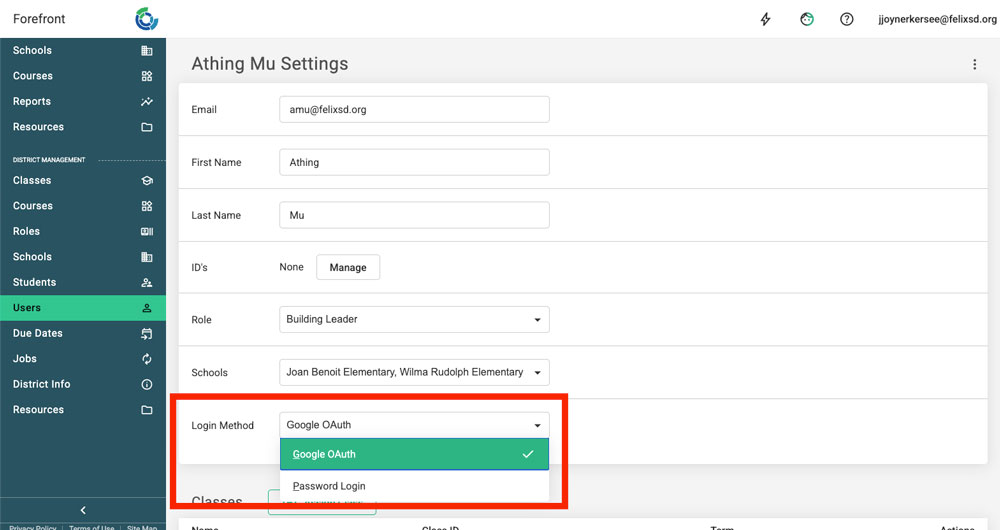Open Students in District Management
The width and height of the screenshot is (1000, 530).
coord(35,282)
